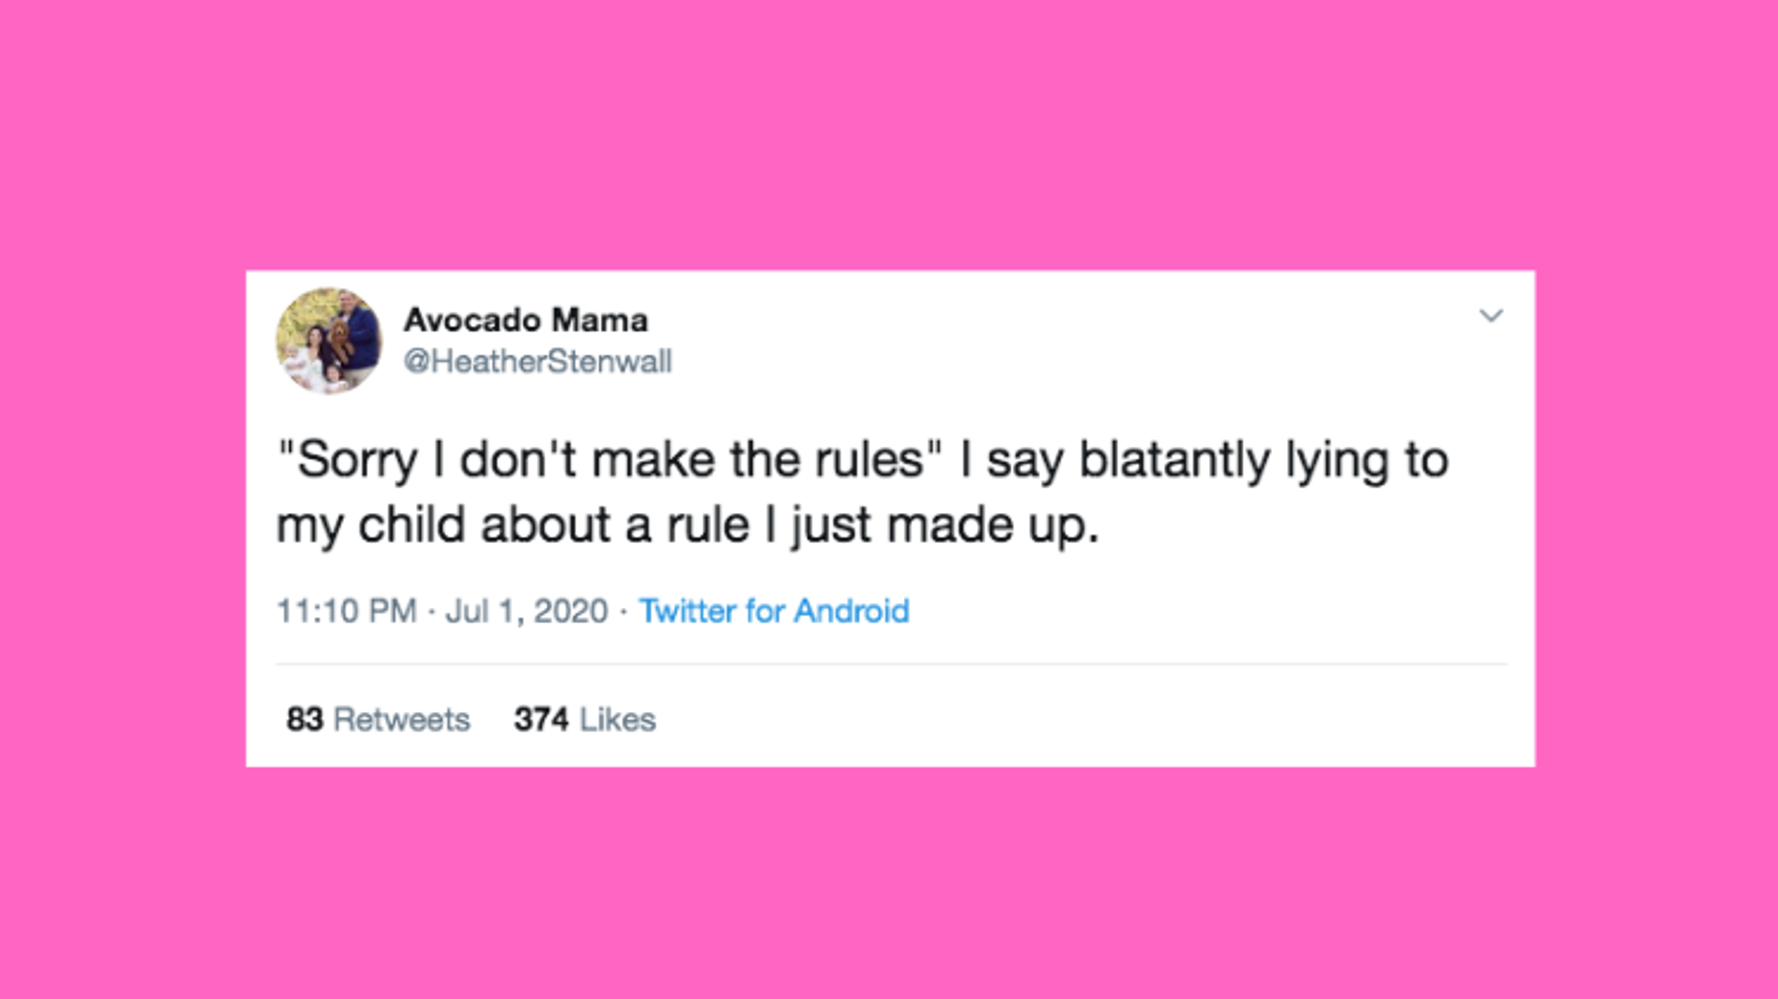Click the word Retweets label
The height and width of the screenshot is (999, 1778).
(401, 719)
